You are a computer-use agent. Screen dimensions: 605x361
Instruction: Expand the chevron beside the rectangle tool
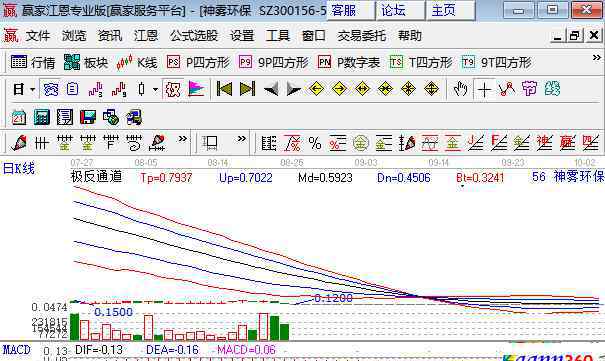(242, 138)
